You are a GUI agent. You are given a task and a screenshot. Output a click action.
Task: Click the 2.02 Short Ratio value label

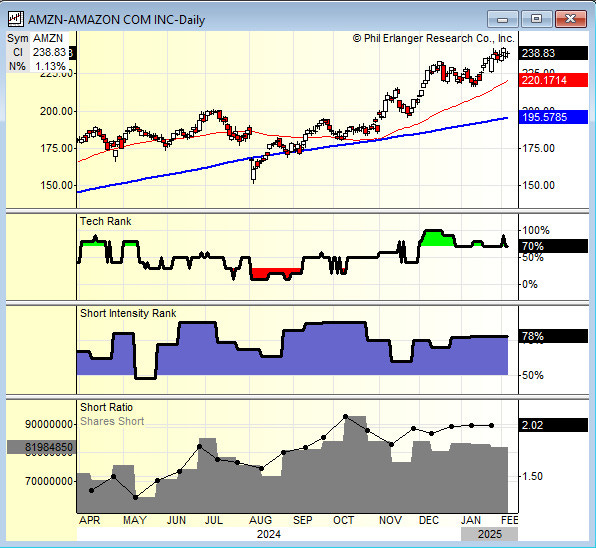point(553,425)
